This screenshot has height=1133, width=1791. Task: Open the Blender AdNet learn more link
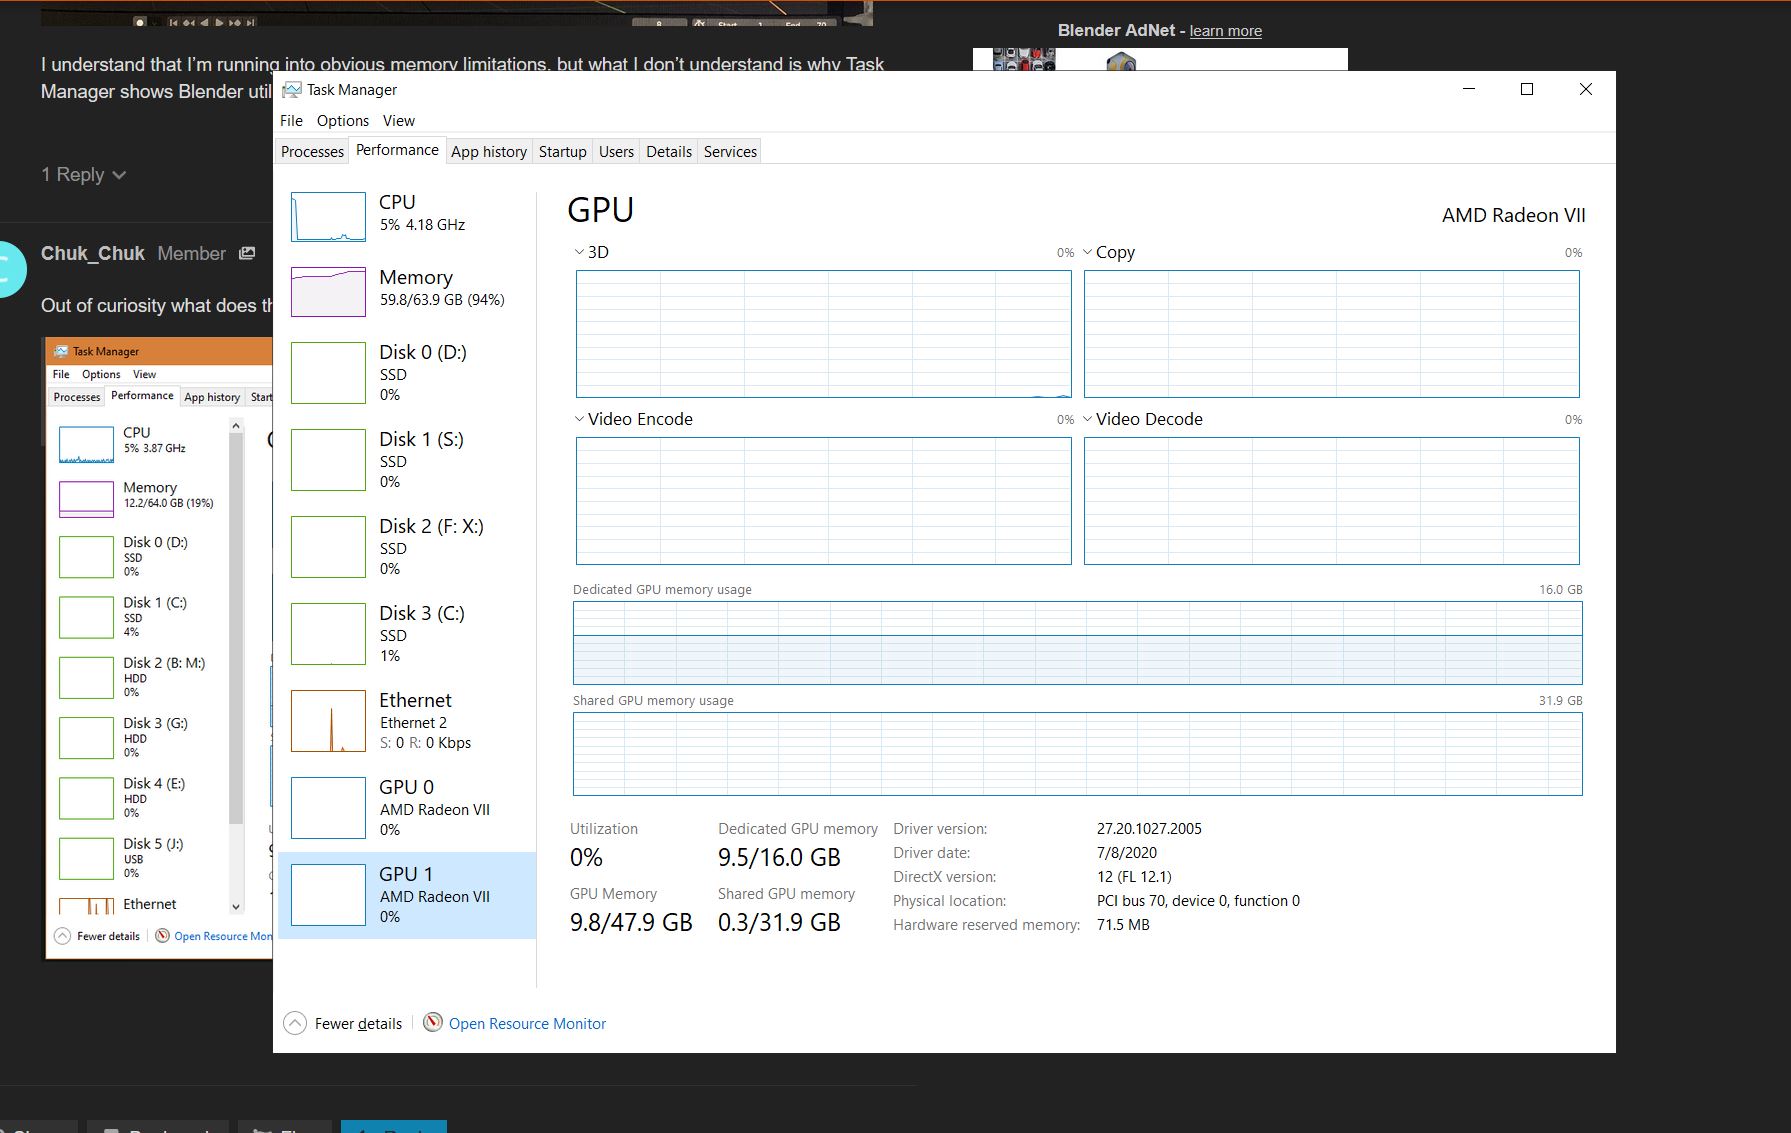pyautogui.click(x=1225, y=31)
